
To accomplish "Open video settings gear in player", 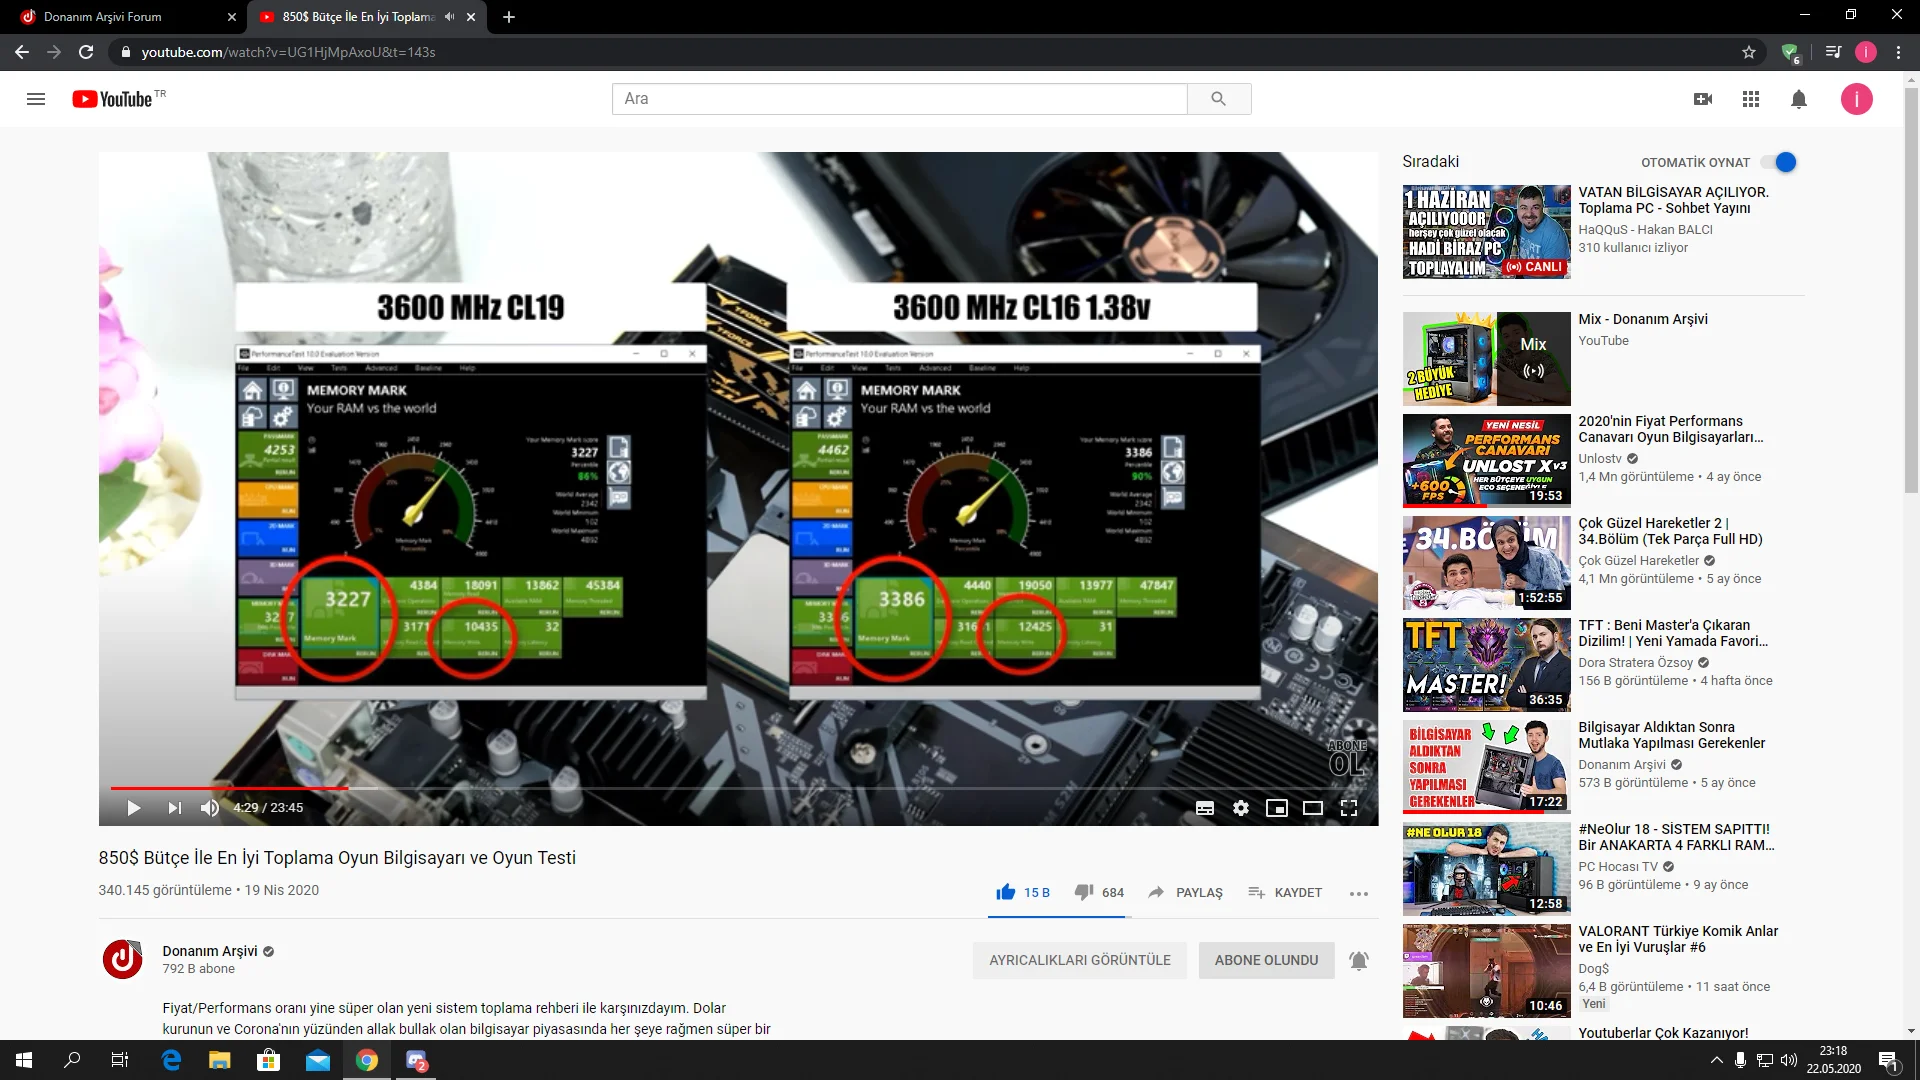I will 1241,808.
